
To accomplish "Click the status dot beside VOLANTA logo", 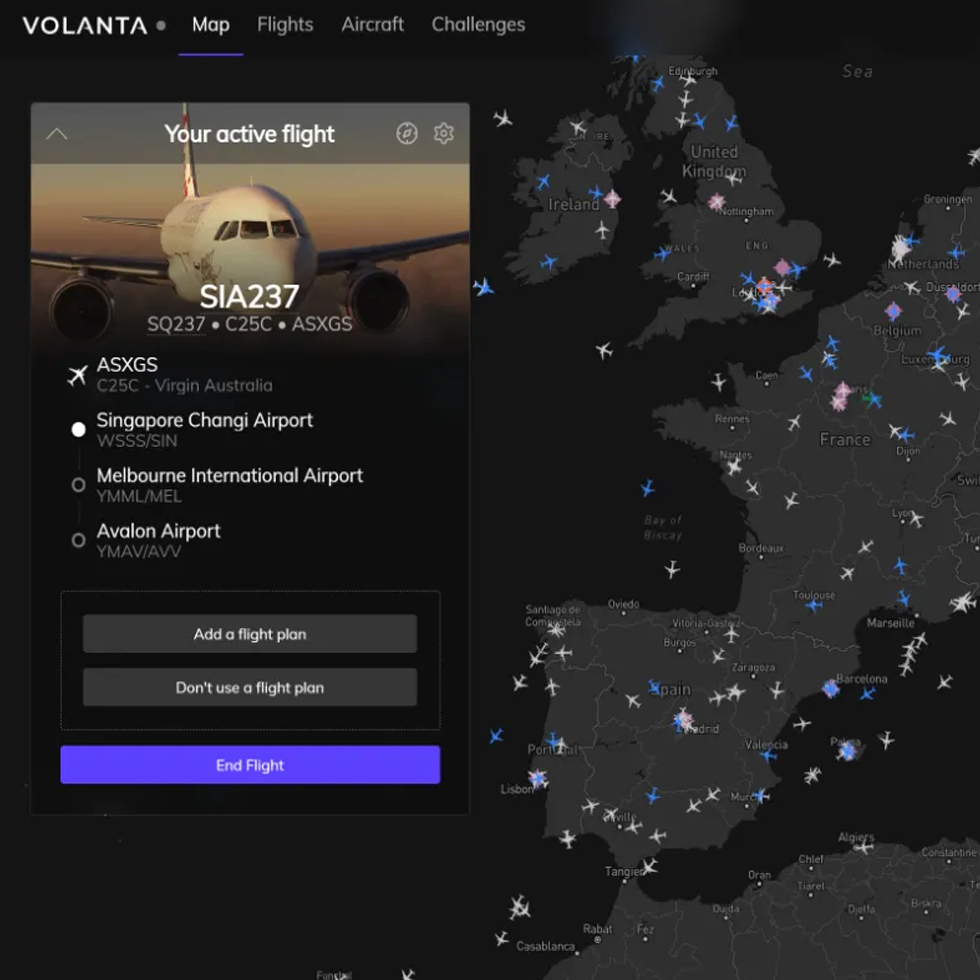I will 161,26.
